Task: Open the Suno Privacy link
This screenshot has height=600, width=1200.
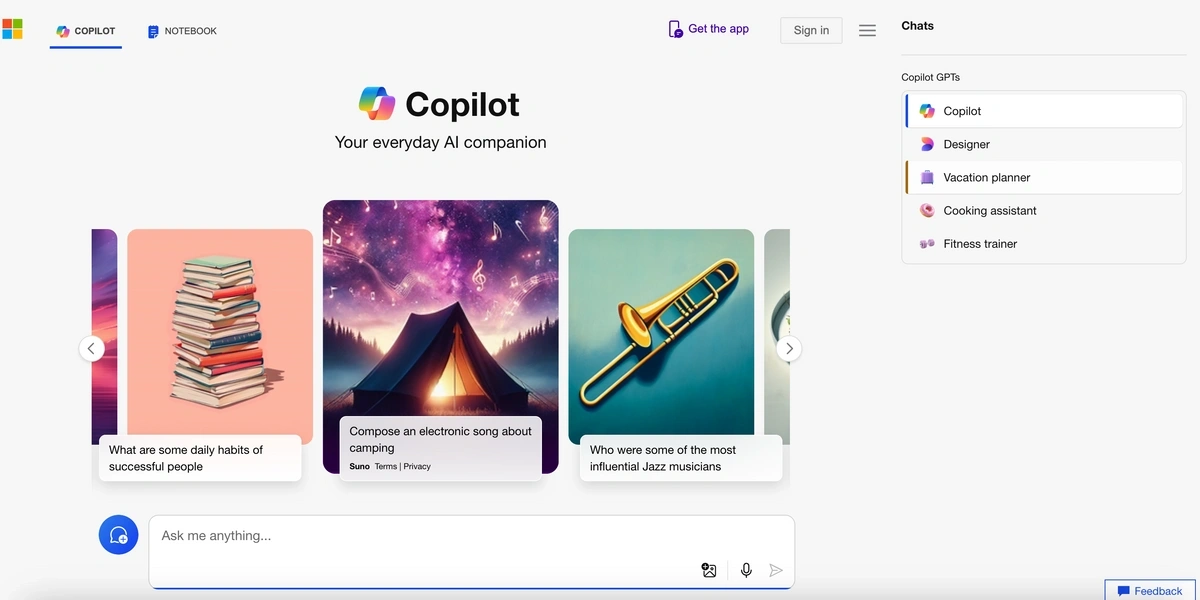Action: coord(417,467)
